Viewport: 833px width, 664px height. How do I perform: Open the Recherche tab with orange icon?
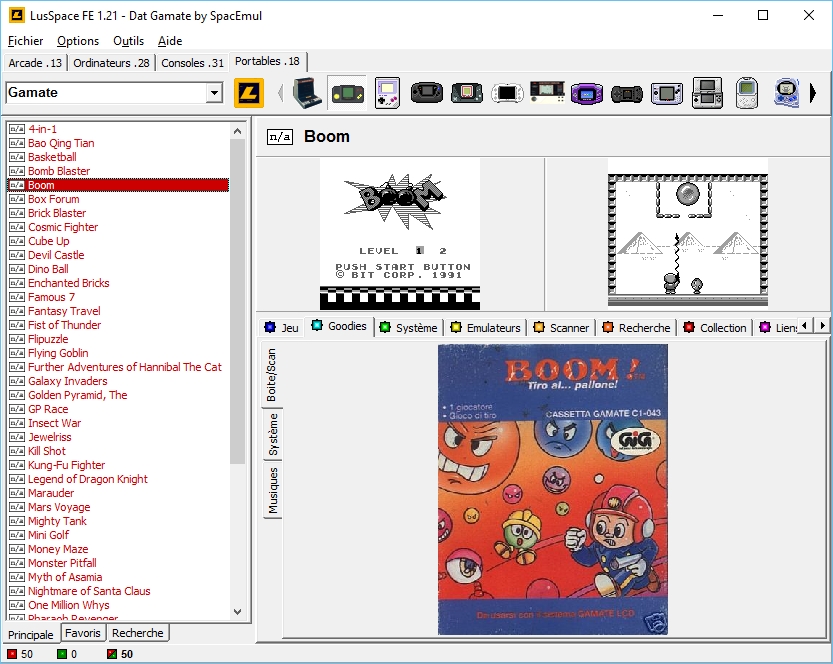point(636,327)
